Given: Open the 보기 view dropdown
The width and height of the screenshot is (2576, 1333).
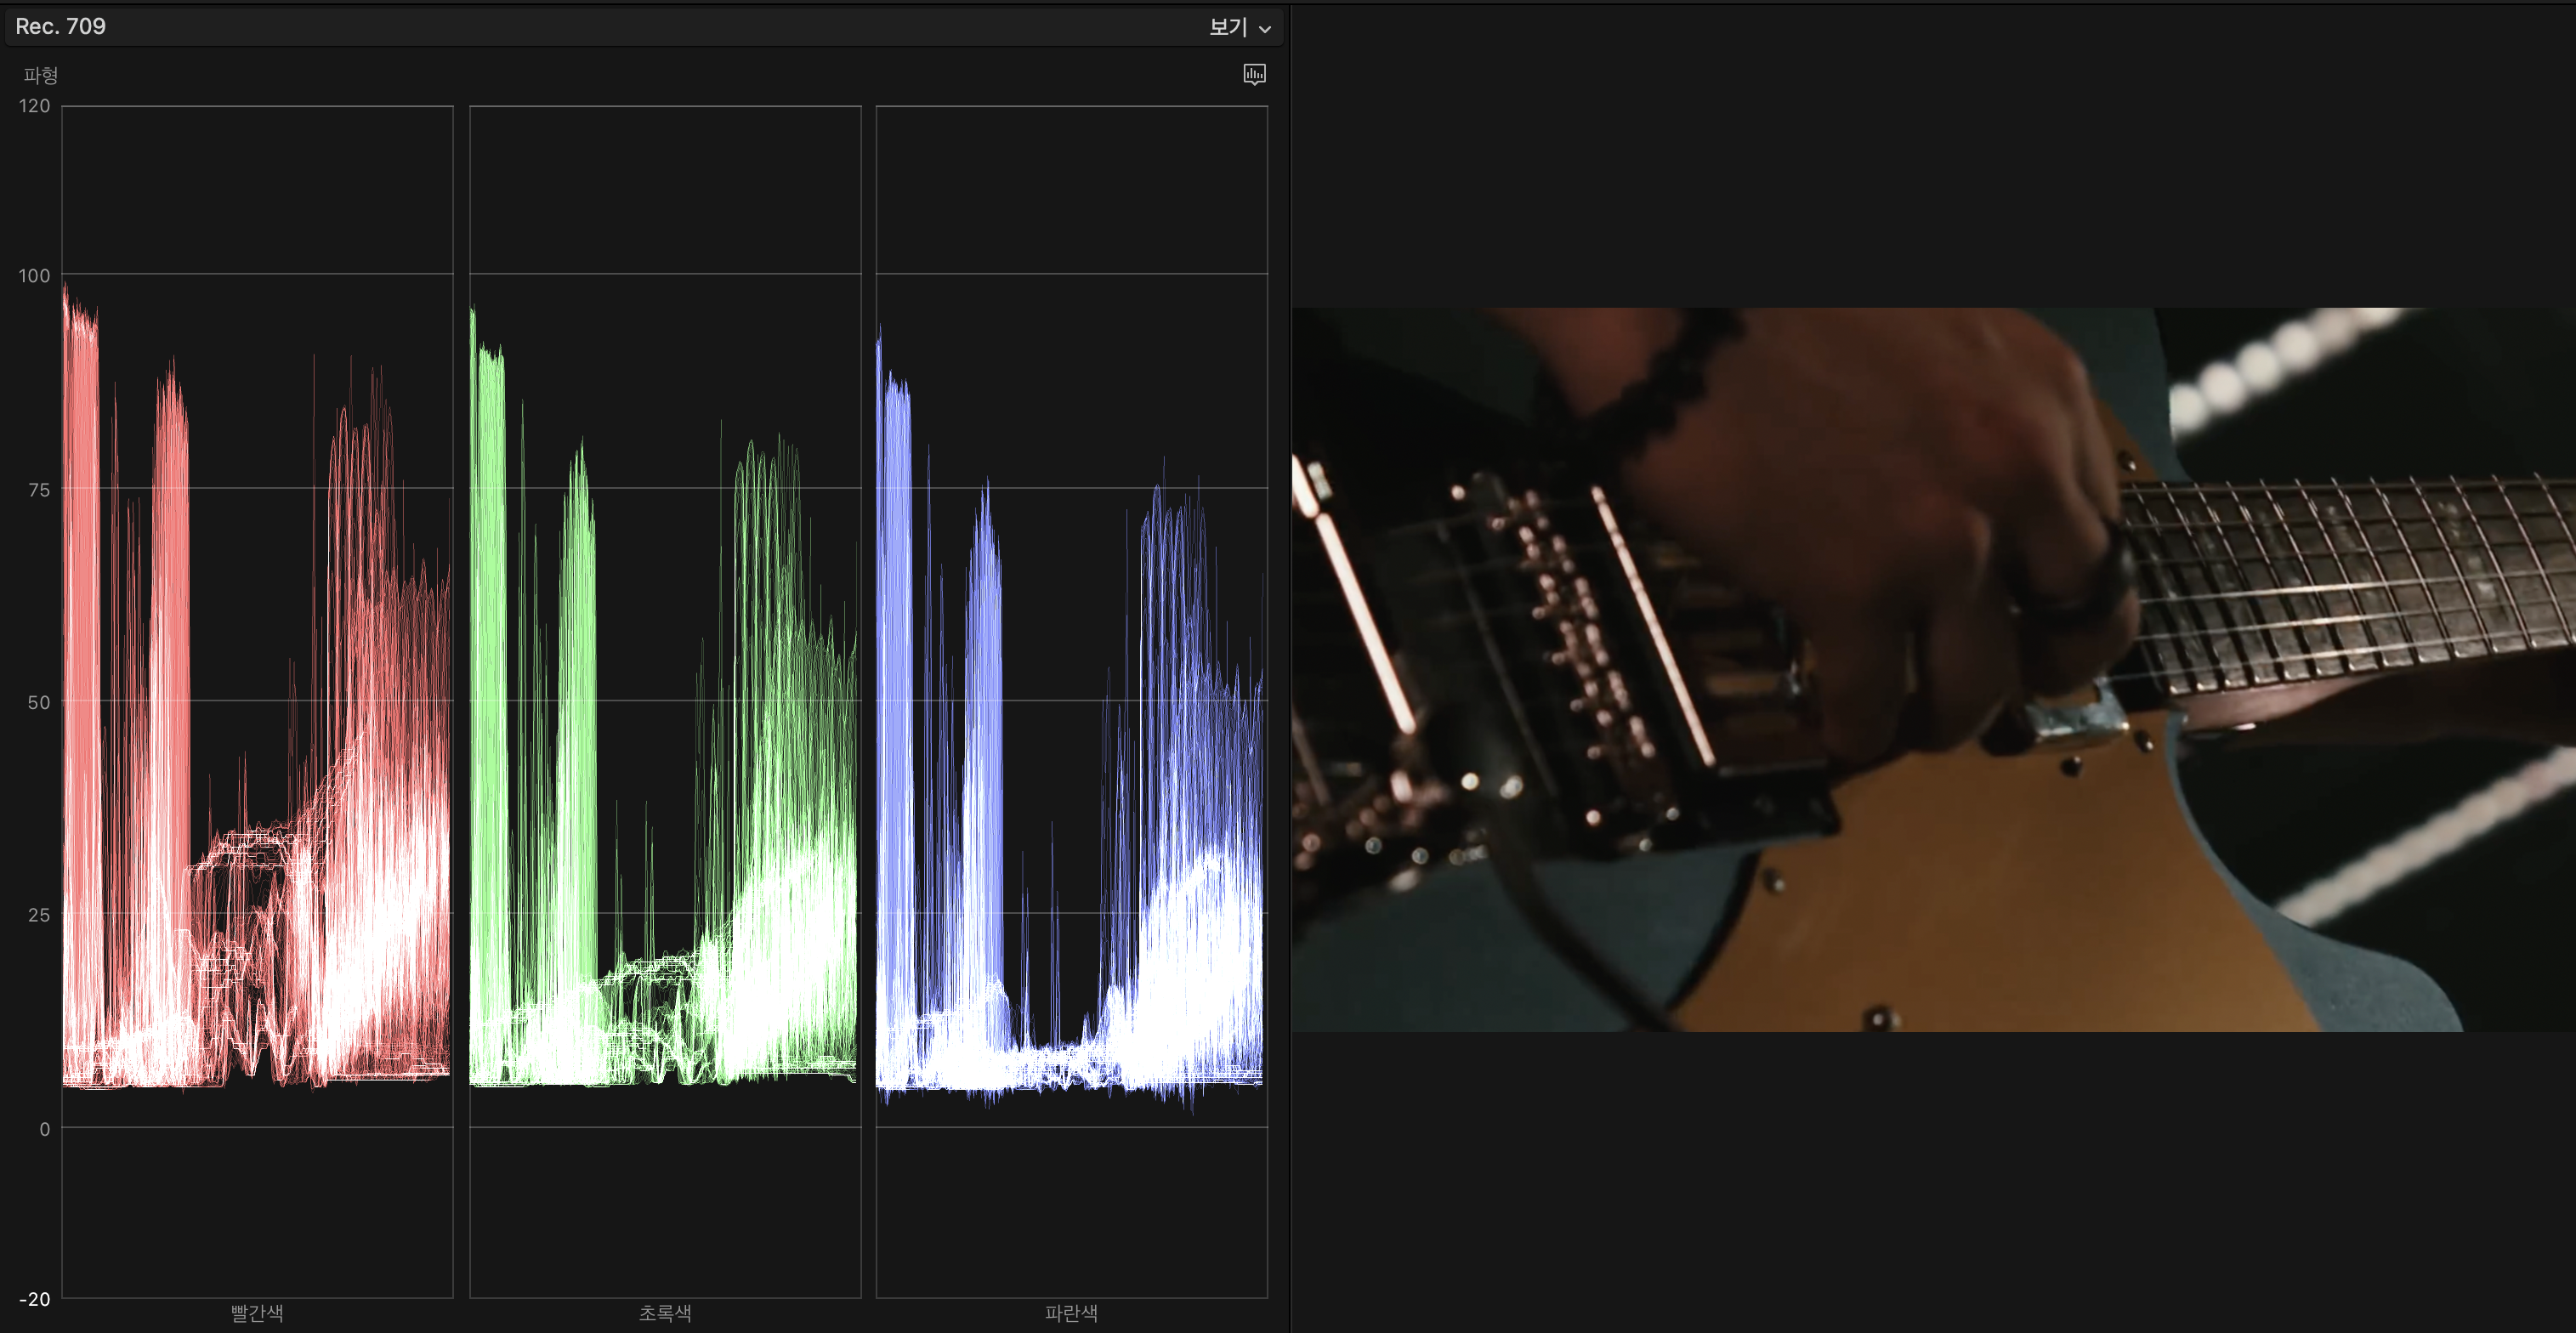Looking at the screenshot, I should 1228,27.
